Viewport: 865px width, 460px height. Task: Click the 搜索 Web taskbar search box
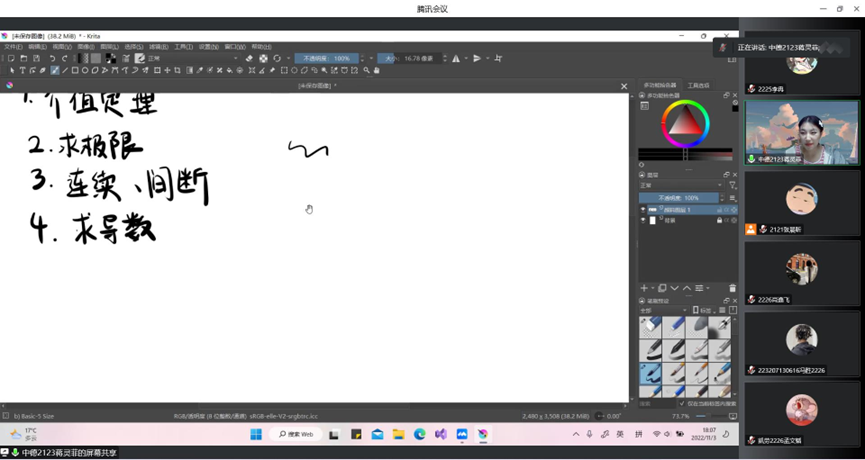click(x=294, y=434)
